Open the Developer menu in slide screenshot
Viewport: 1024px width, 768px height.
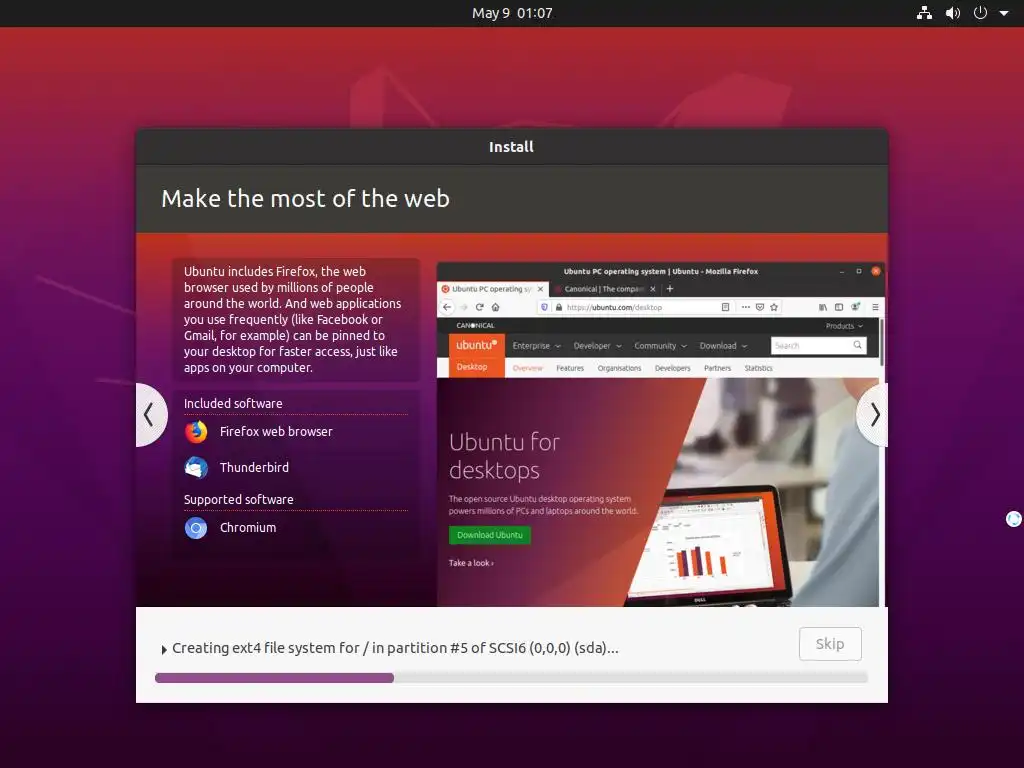[x=597, y=346]
